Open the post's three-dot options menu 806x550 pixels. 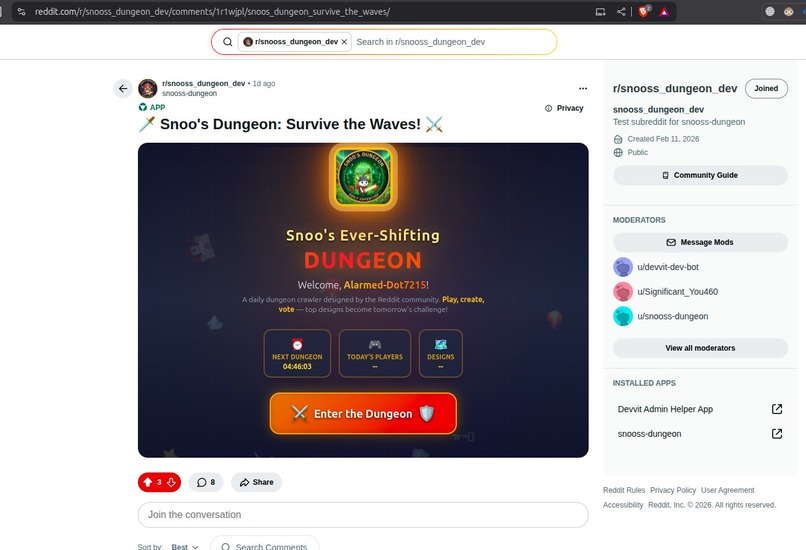(x=582, y=88)
